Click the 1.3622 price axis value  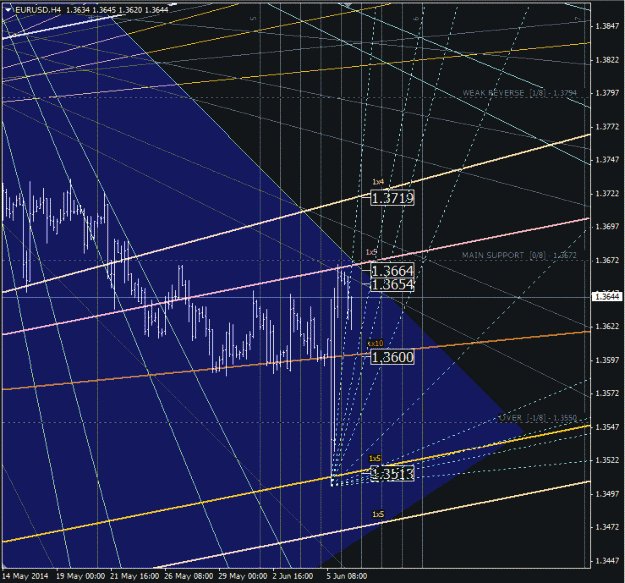click(607, 327)
